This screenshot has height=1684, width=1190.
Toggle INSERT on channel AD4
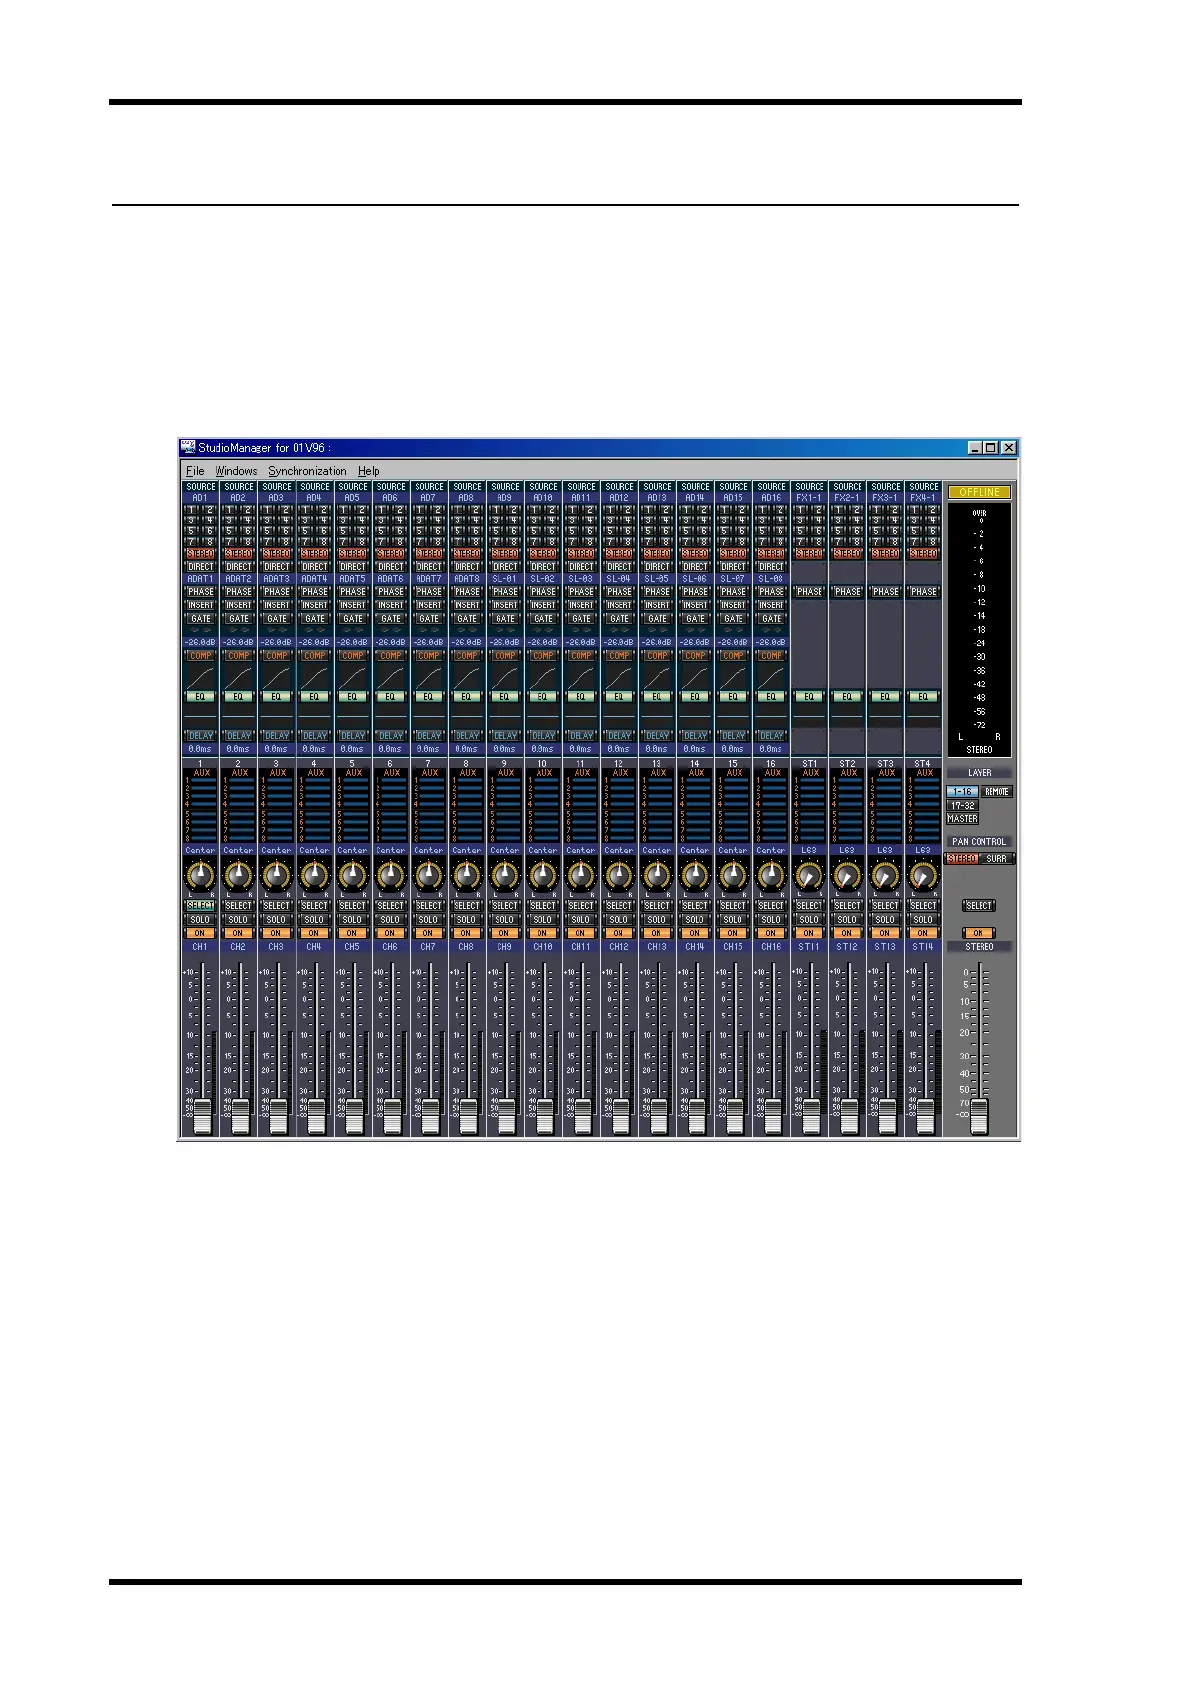(314, 605)
